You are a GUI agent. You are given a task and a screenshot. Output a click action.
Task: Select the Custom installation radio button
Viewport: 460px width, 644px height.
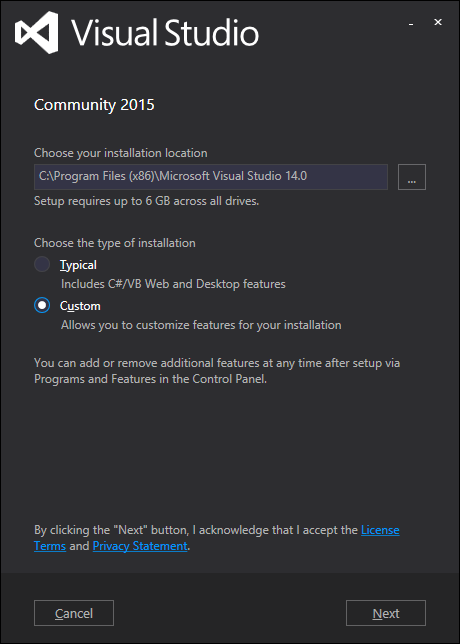[42, 306]
